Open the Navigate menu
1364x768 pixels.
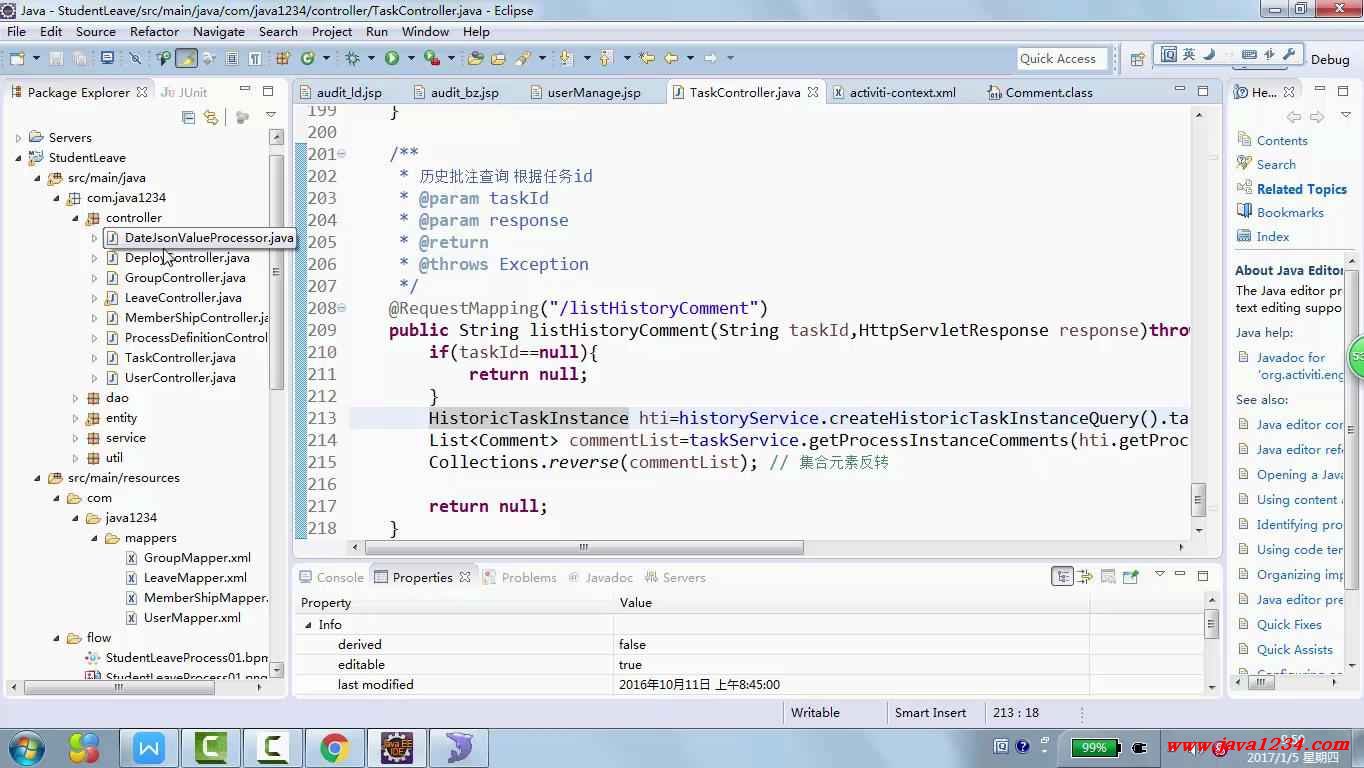(x=219, y=31)
